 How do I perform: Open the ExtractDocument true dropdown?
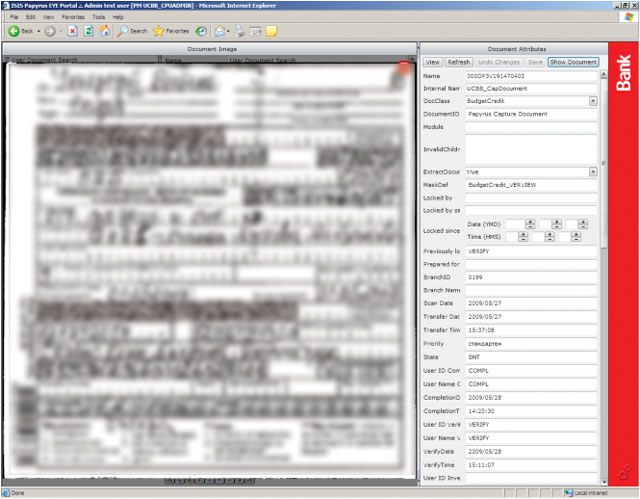(593, 172)
